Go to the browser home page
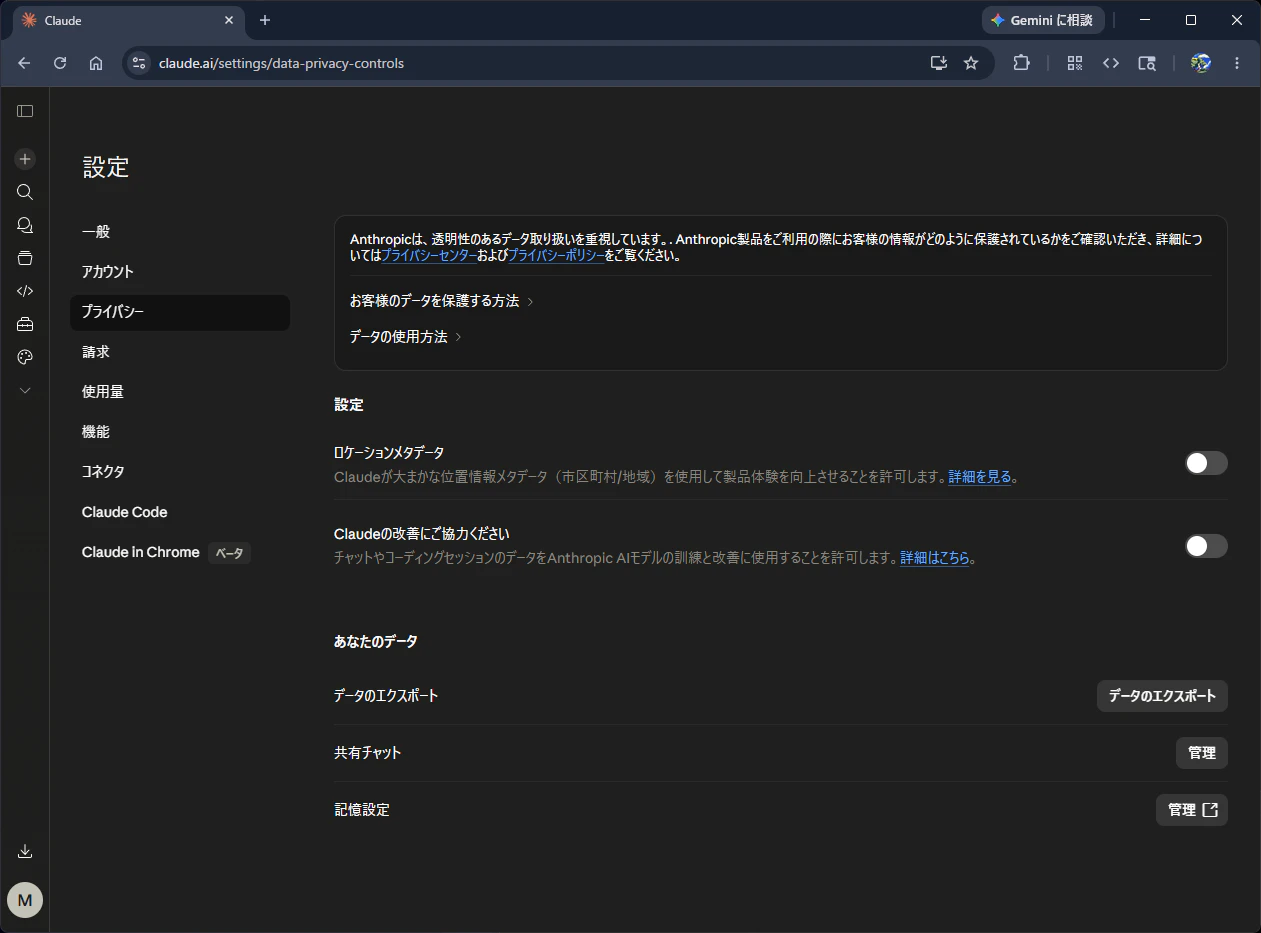Image resolution: width=1261 pixels, height=933 pixels. [96, 63]
